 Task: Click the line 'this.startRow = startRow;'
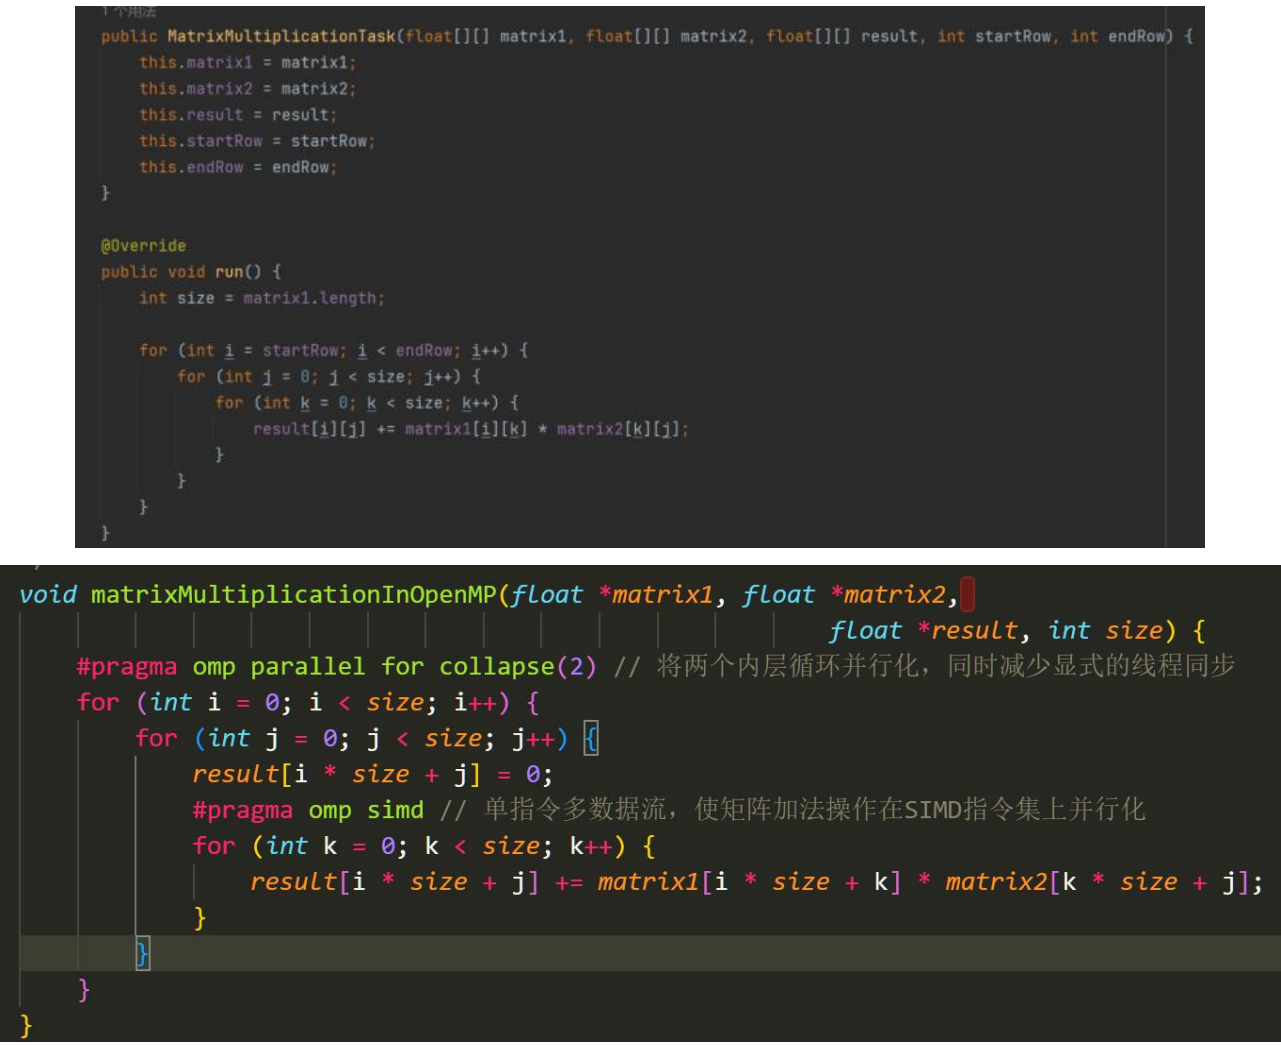257,141
